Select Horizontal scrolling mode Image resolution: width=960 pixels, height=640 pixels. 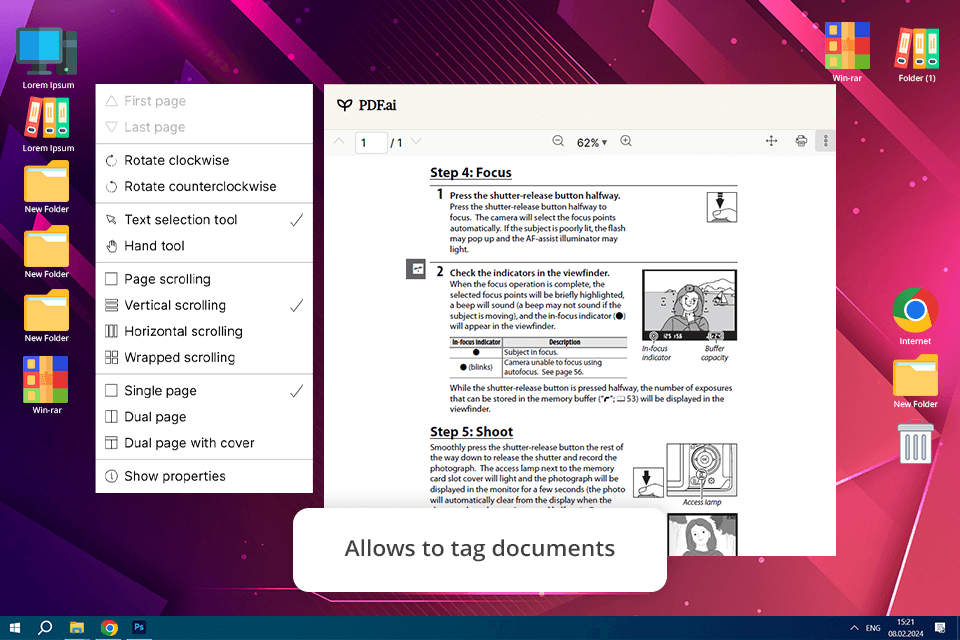pyautogui.click(x=204, y=331)
